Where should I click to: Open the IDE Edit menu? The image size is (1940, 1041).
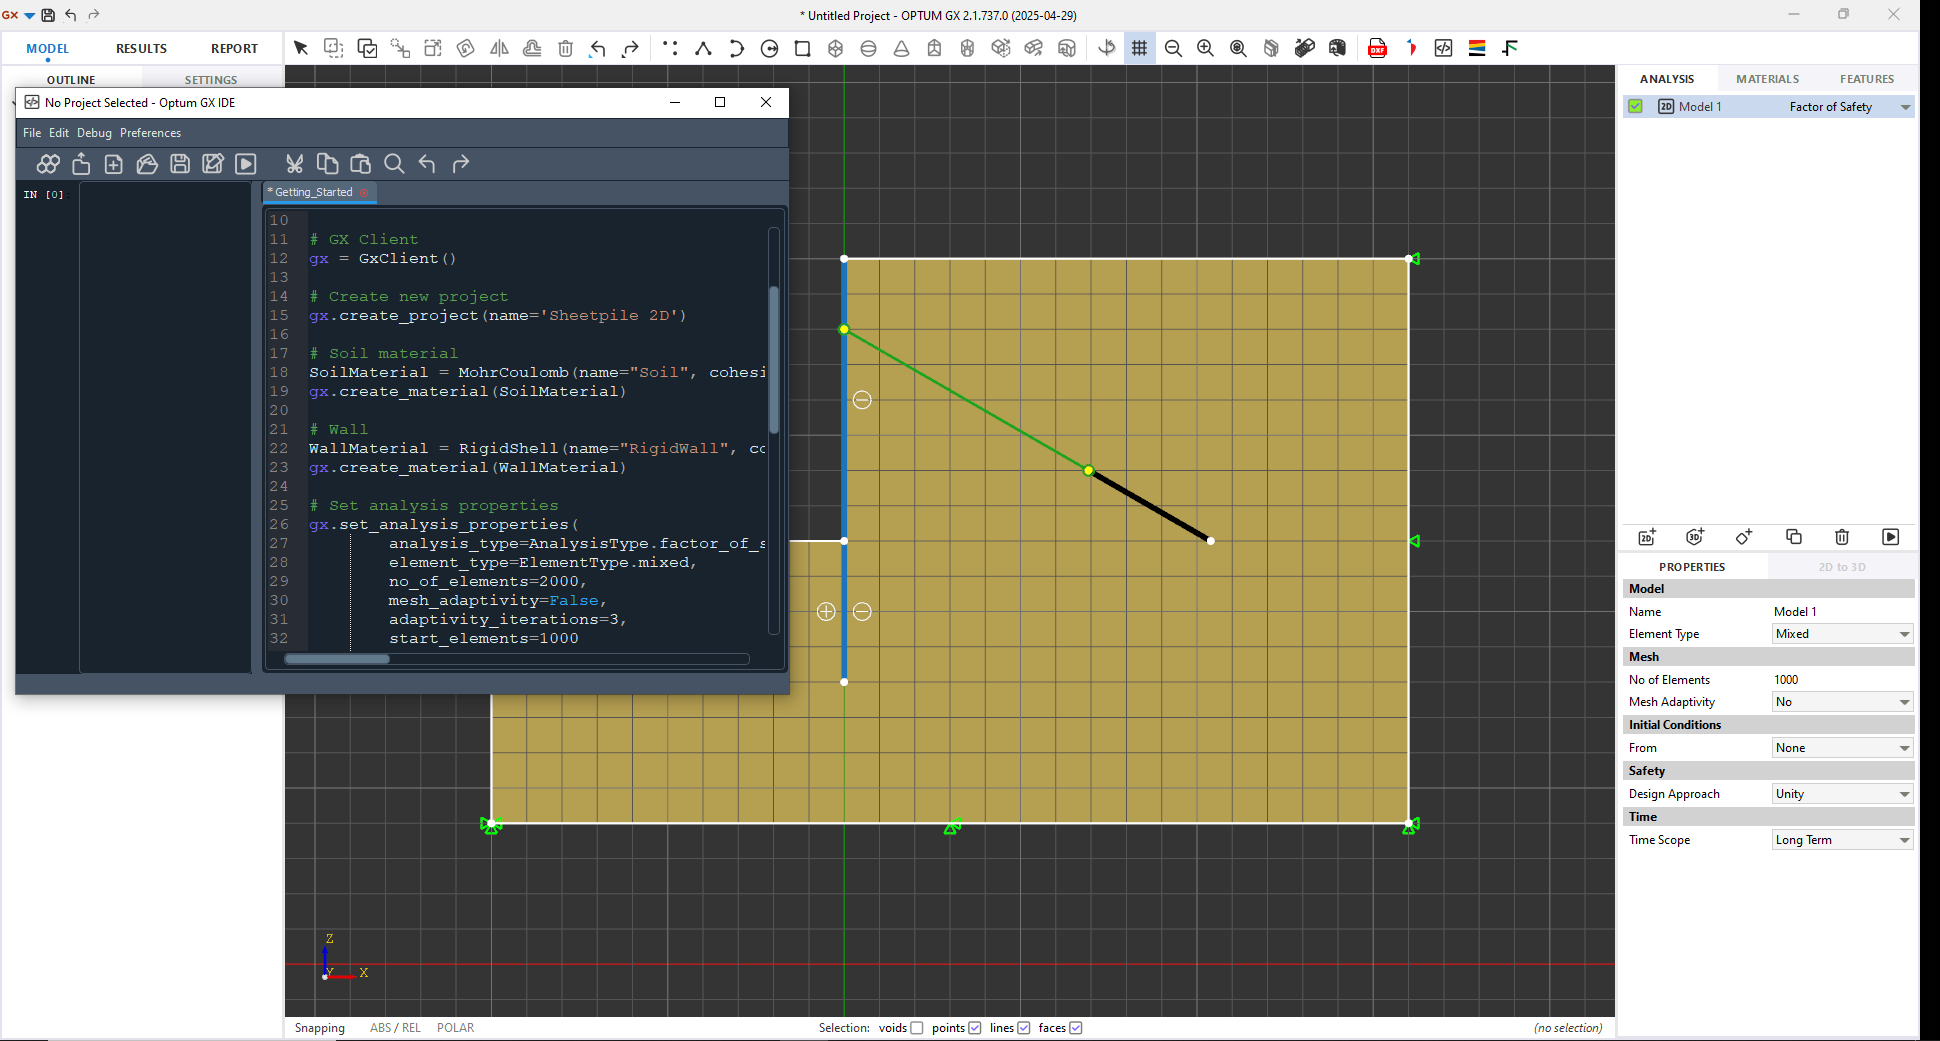coord(59,133)
